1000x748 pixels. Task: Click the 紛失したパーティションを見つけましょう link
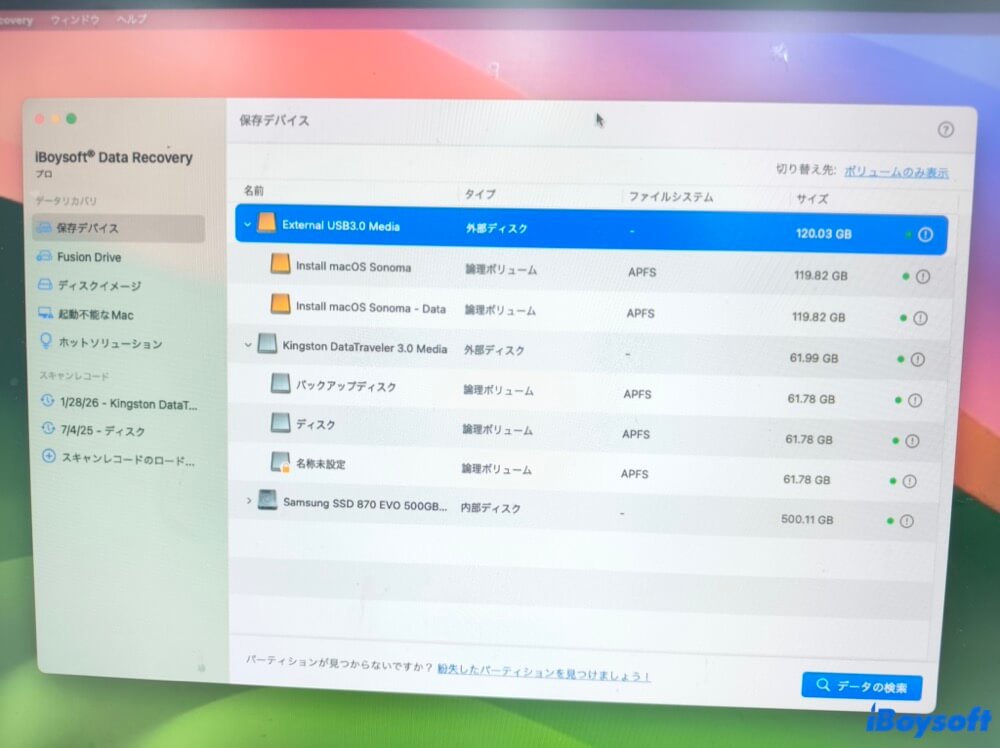click(x=543, y=675)
